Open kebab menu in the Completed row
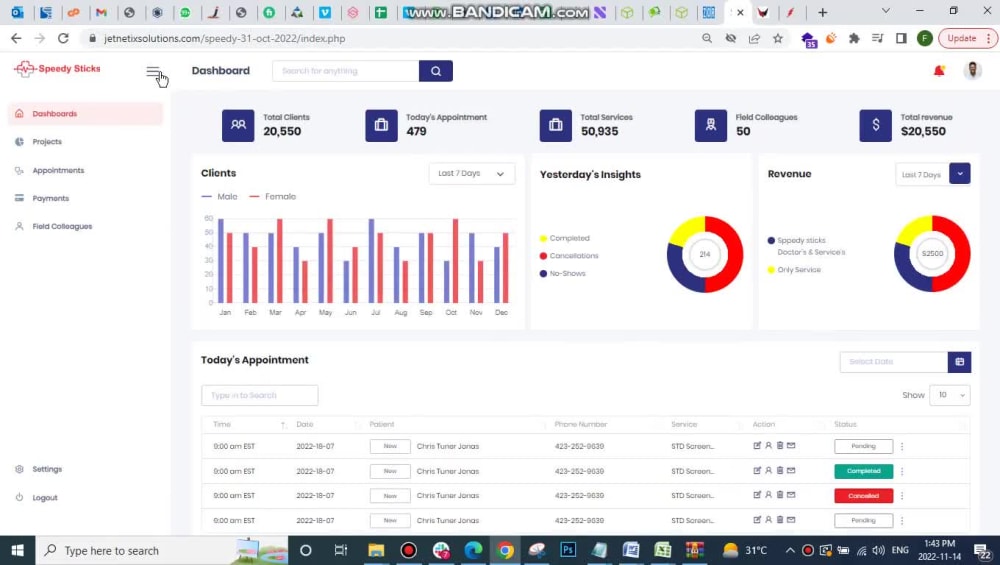The image size is (1000, 565). [x=902, y=471]
